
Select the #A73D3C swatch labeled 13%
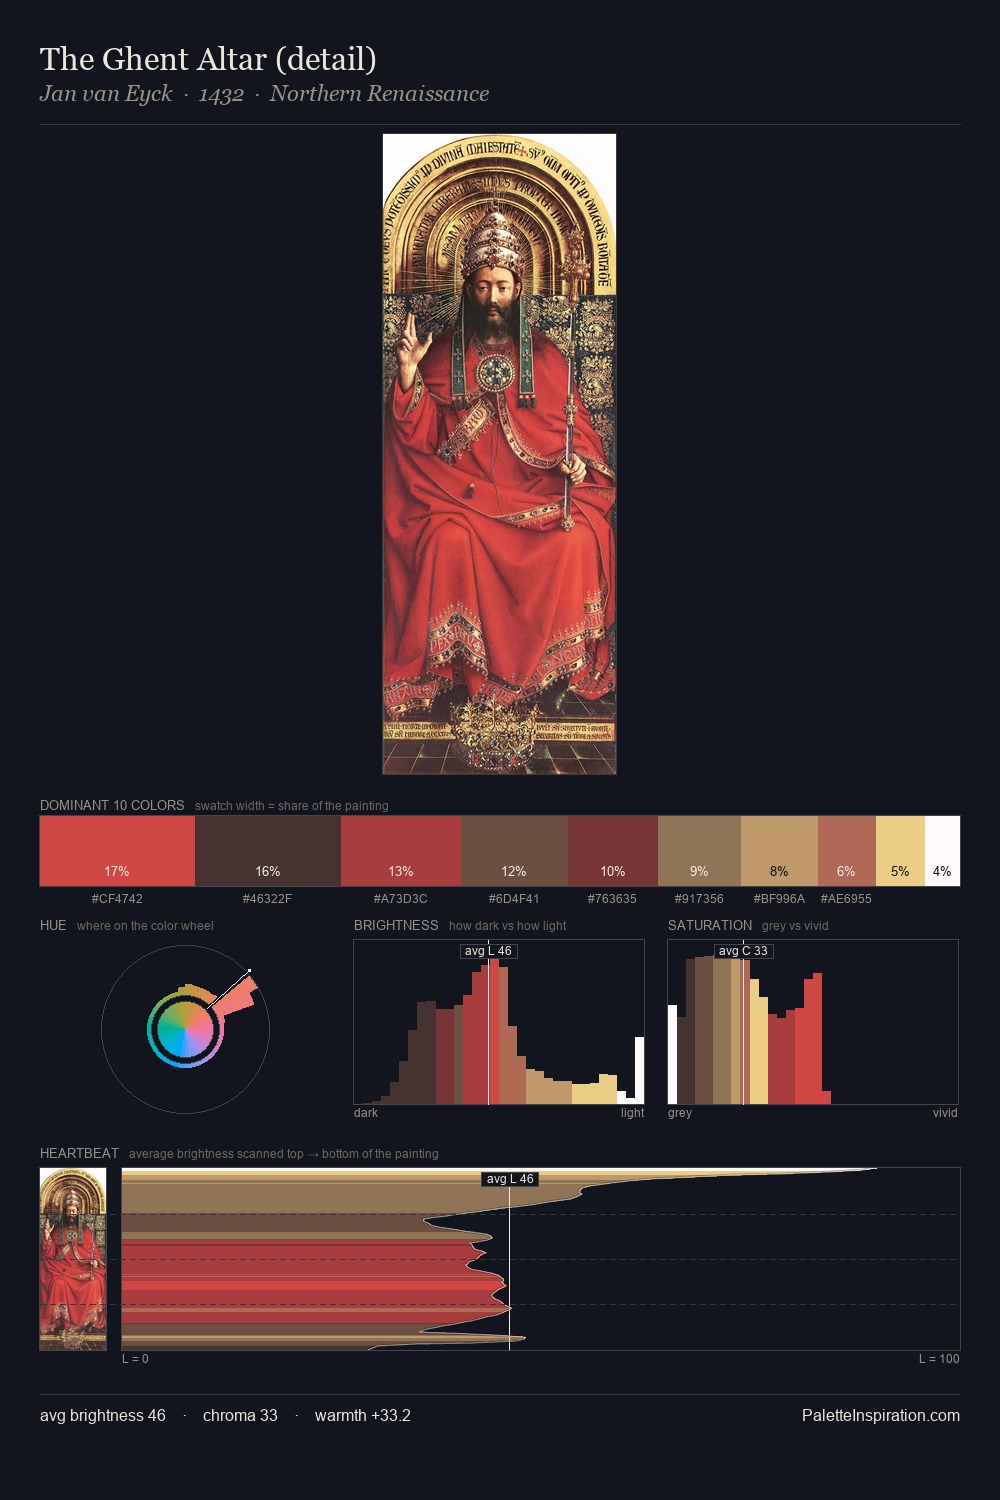[x=401, y=851]
